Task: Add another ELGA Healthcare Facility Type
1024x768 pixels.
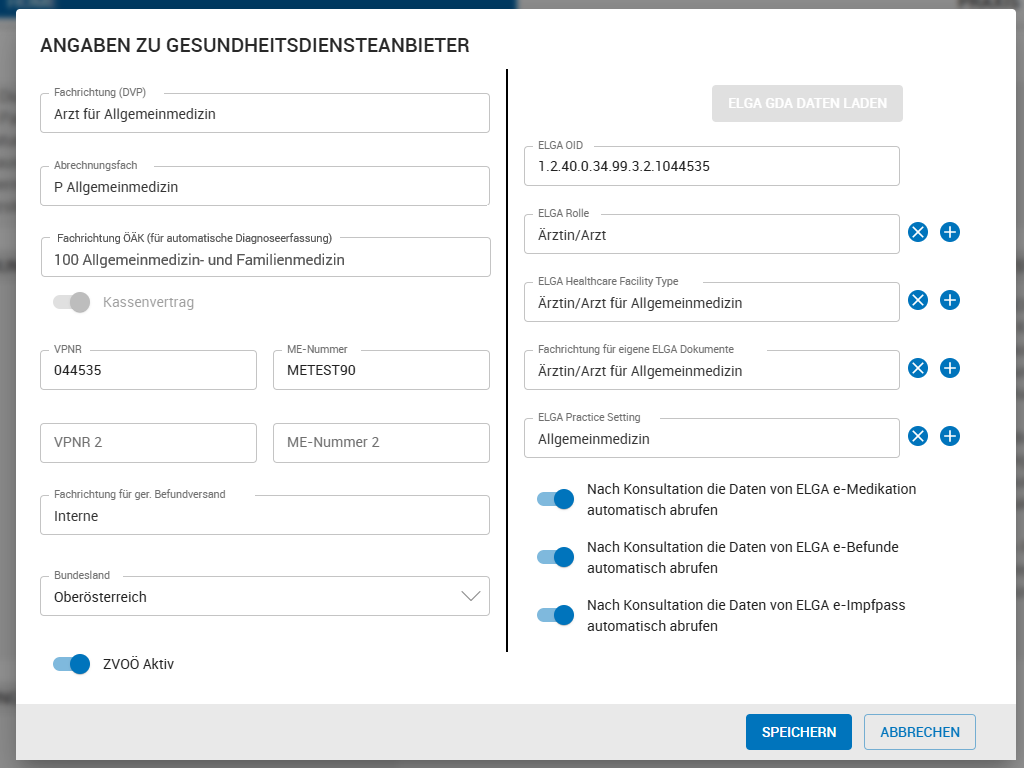Action: (950, 300)
